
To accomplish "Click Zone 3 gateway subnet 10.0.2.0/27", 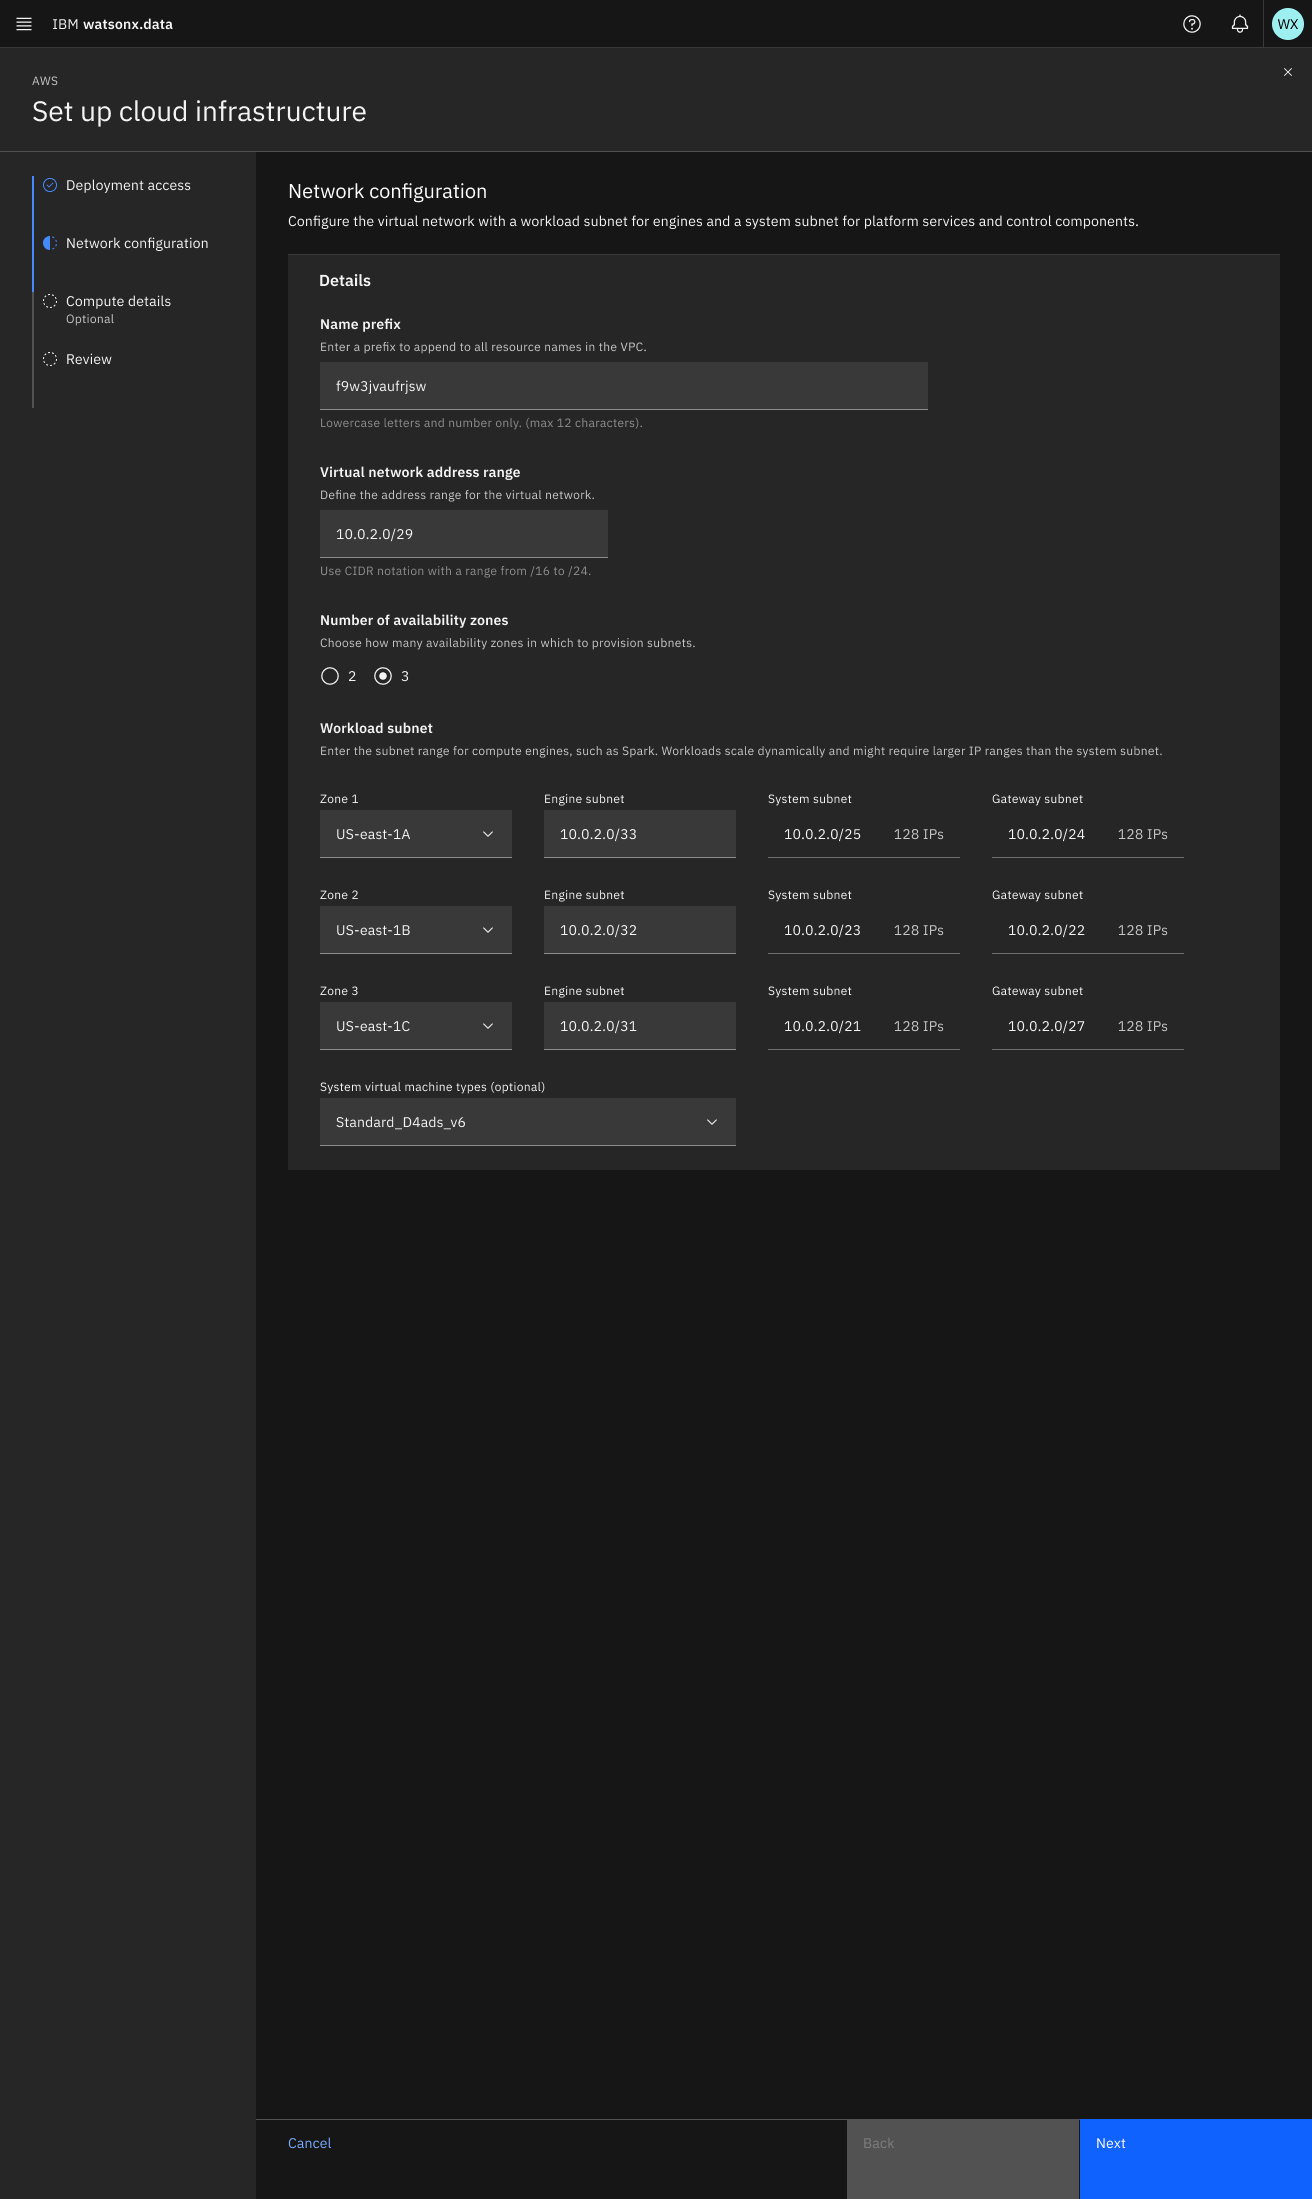I will point(1088,1026).
